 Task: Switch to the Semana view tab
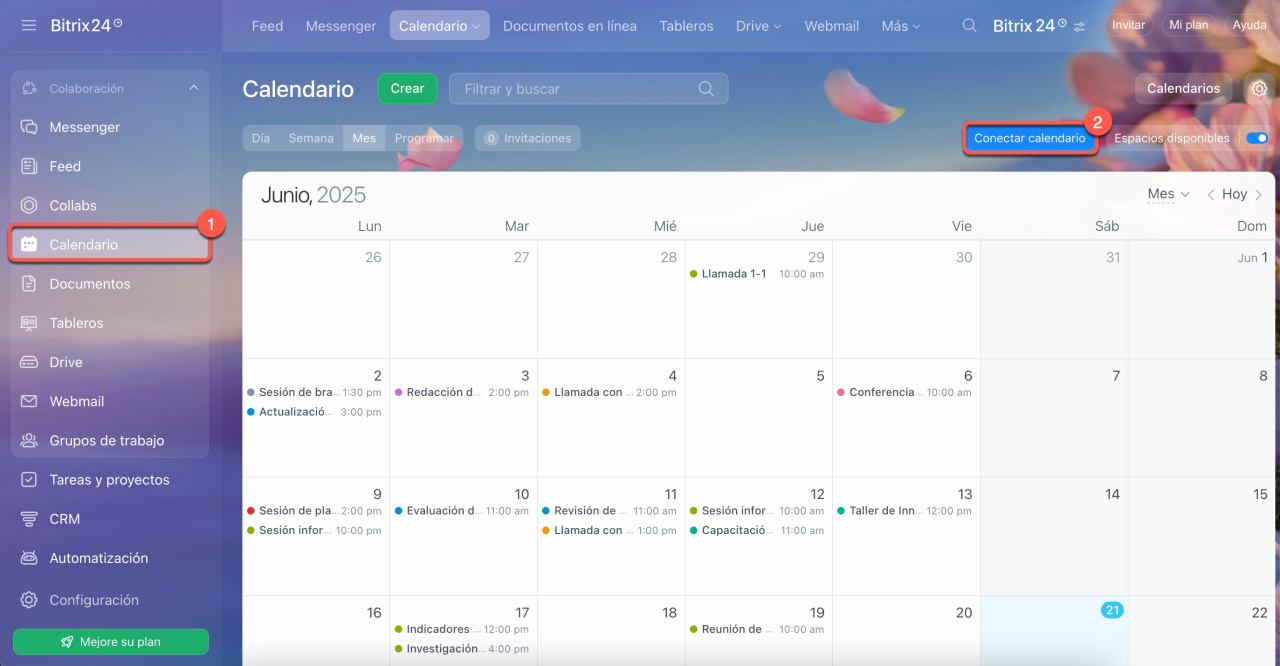(311, 138)
